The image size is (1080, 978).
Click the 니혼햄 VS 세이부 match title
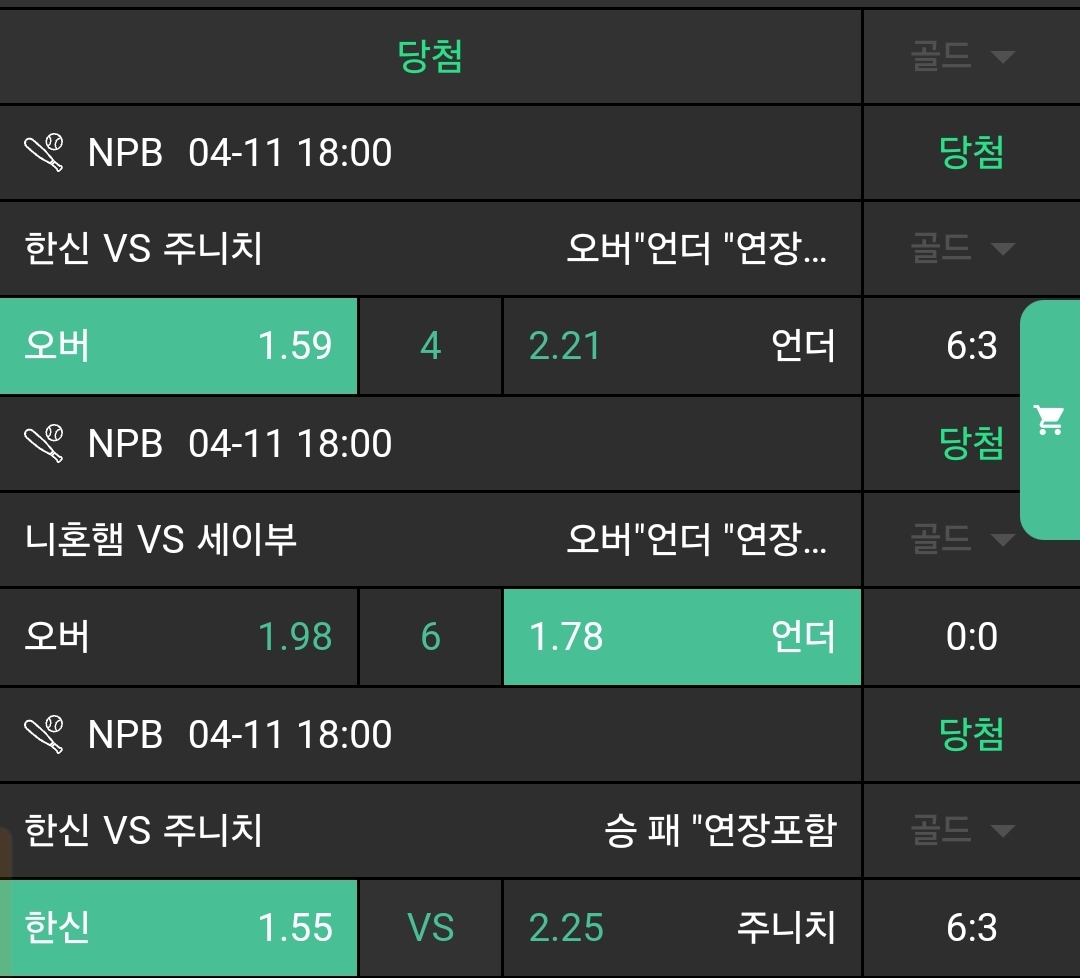(x=161, y=539)
